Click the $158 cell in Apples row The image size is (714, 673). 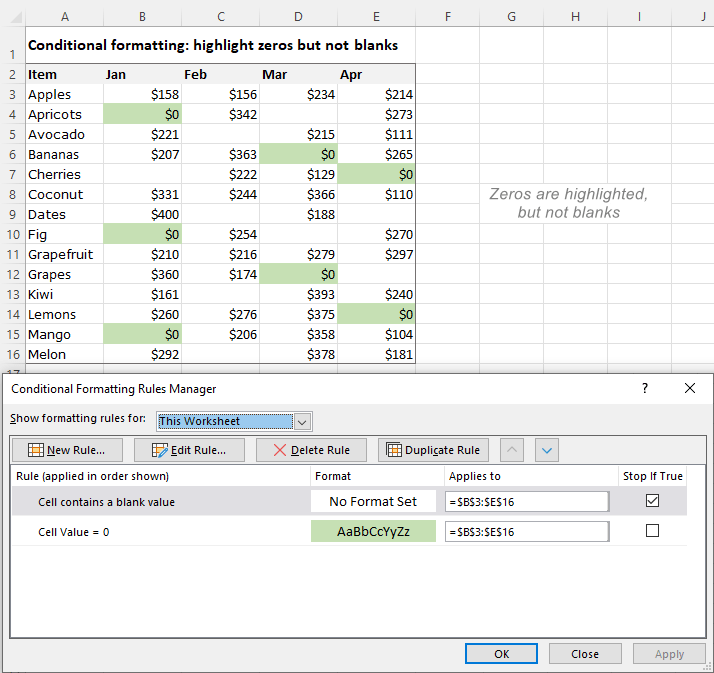143,94
